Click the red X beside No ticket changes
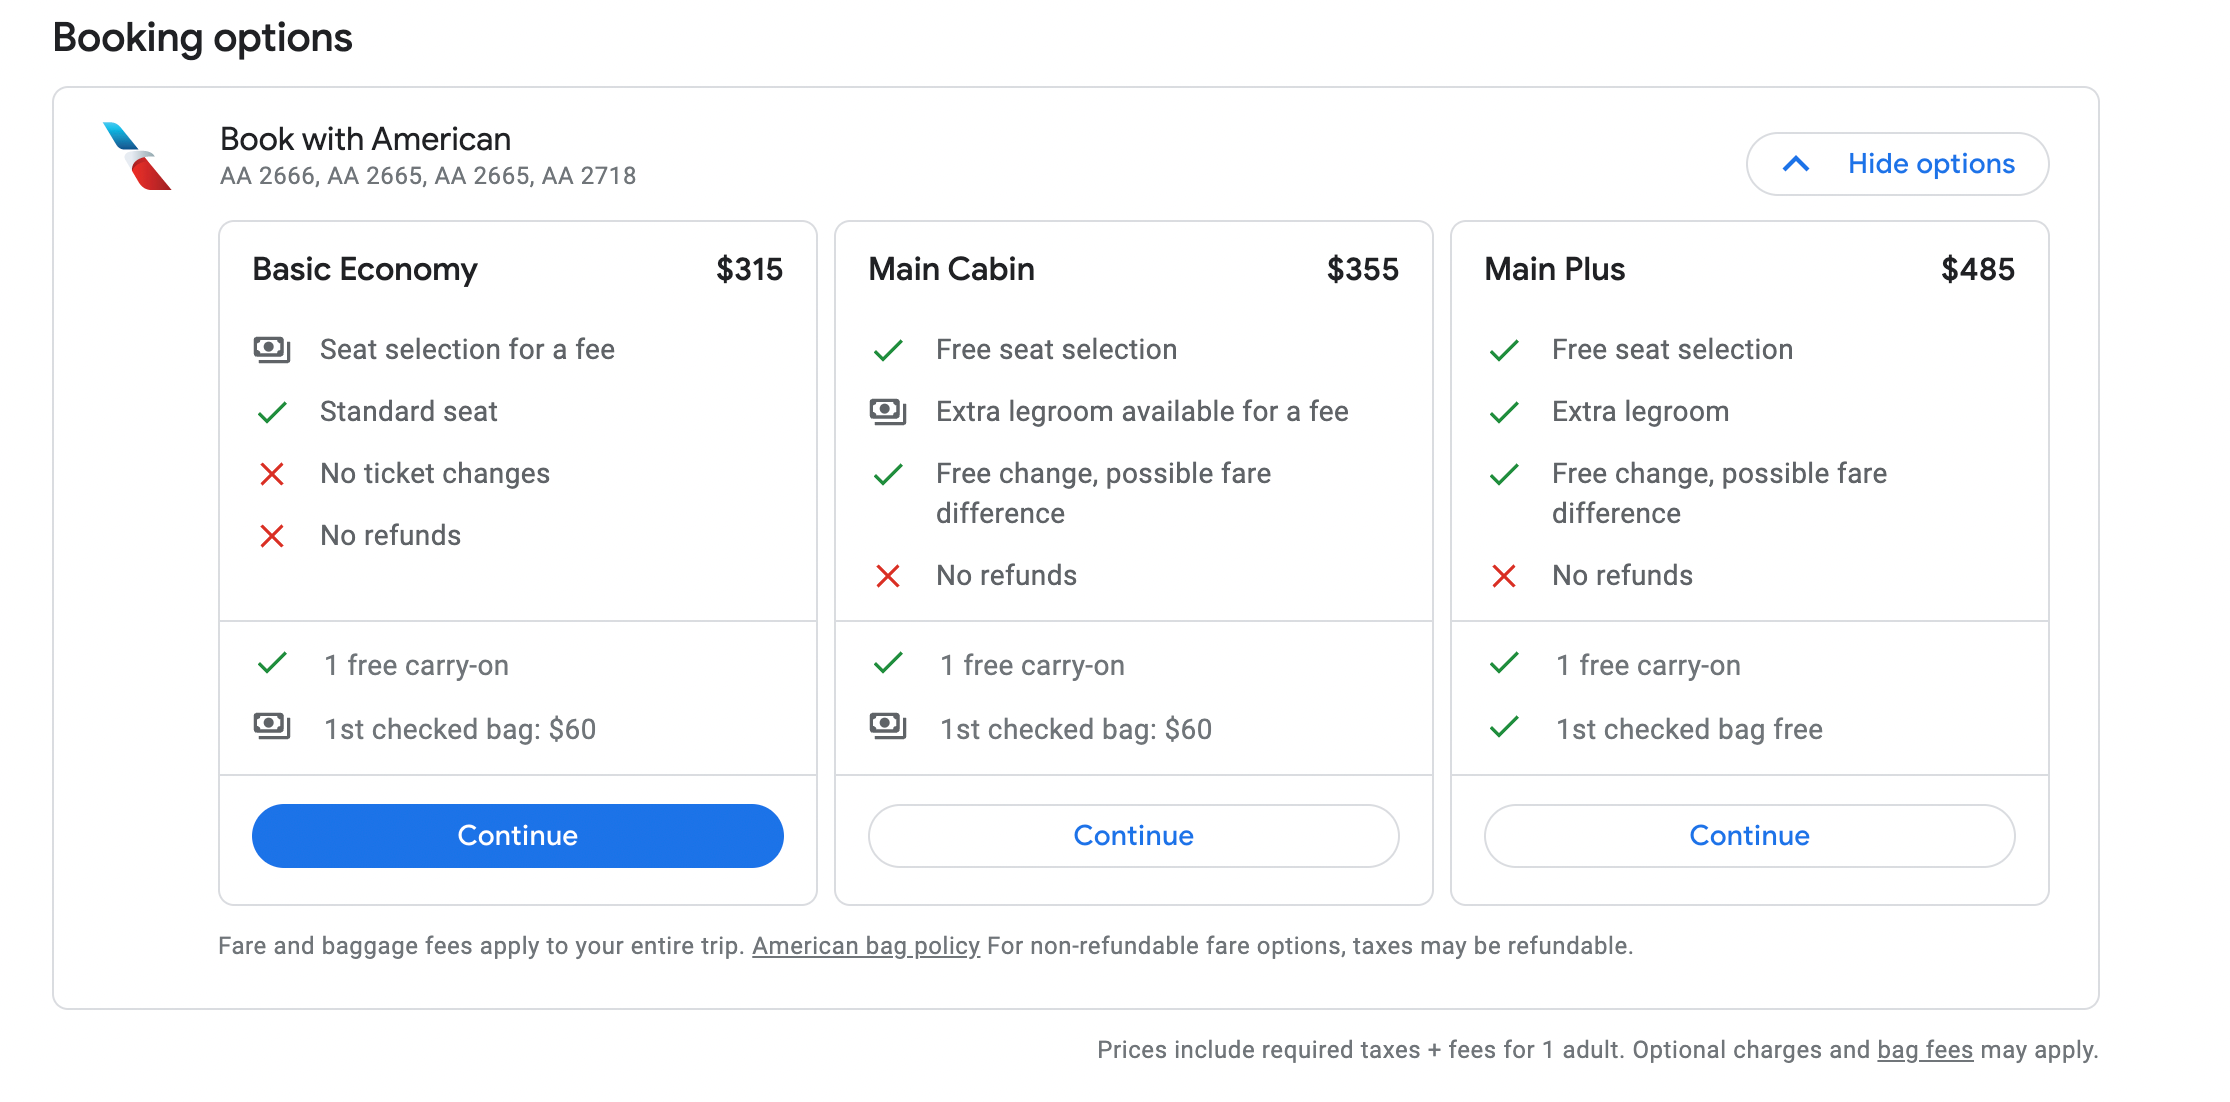 click(x=272, y=474)
